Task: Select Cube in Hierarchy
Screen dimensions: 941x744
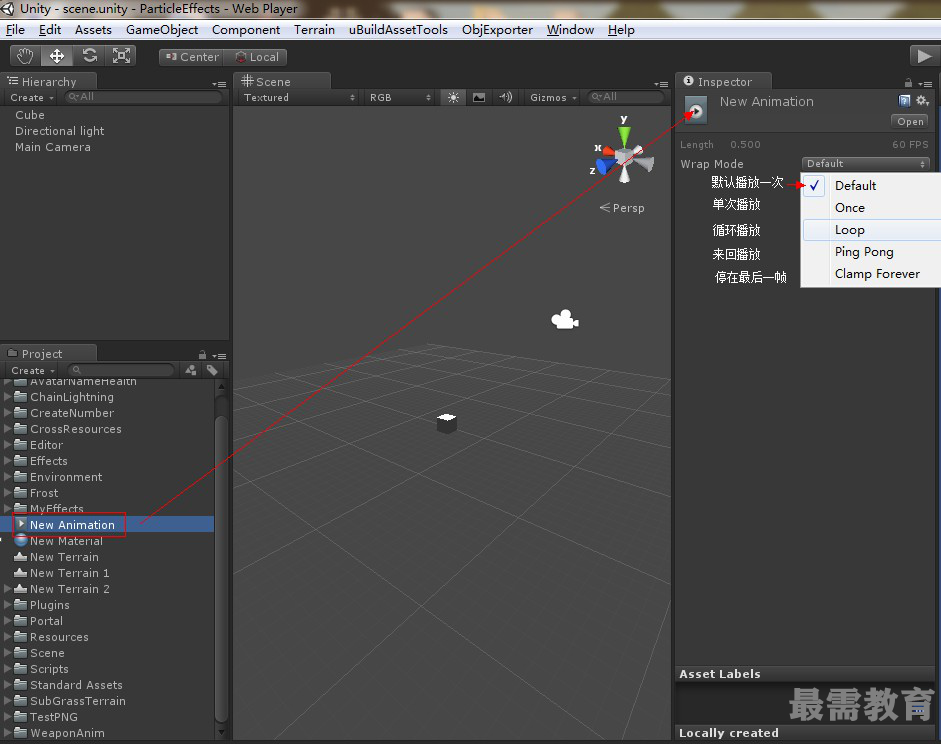Action: [x=29, y=115]
